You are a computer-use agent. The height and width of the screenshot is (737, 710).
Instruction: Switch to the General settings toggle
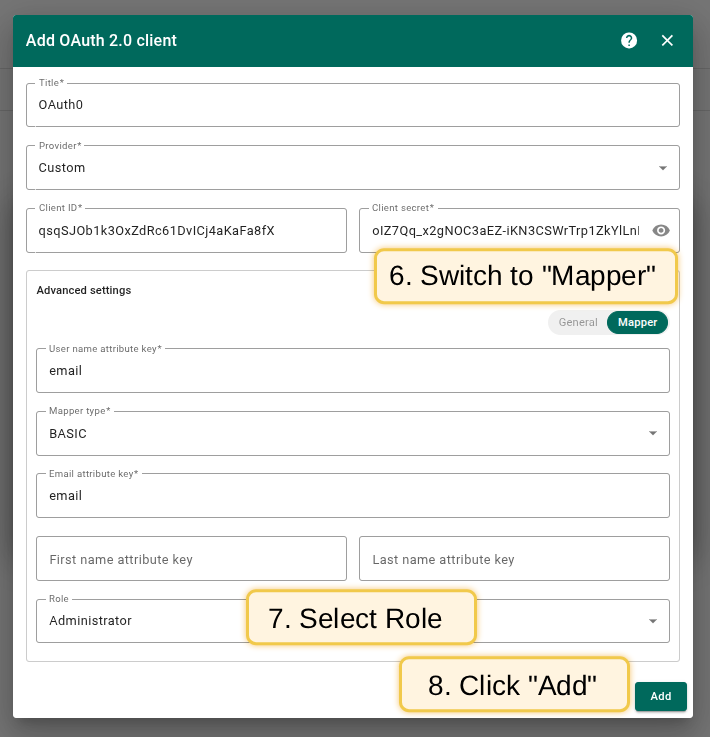pos(578,322)
